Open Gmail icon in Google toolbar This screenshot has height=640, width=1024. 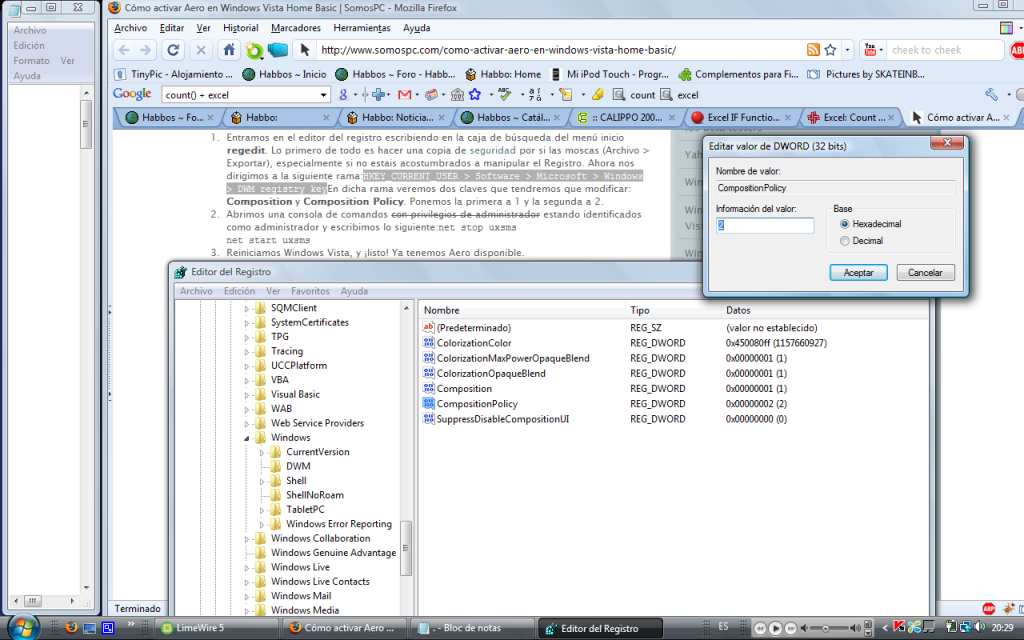[x=405, y=95]
